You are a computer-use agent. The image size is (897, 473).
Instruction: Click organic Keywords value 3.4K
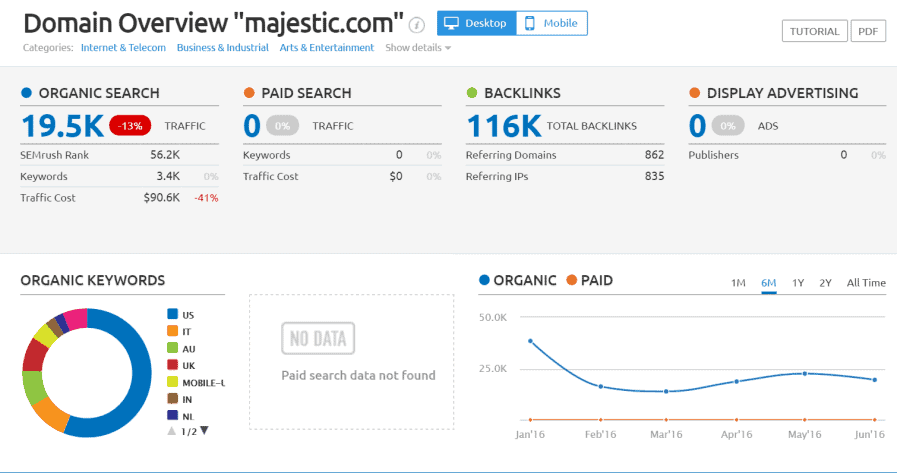(168, 176)
